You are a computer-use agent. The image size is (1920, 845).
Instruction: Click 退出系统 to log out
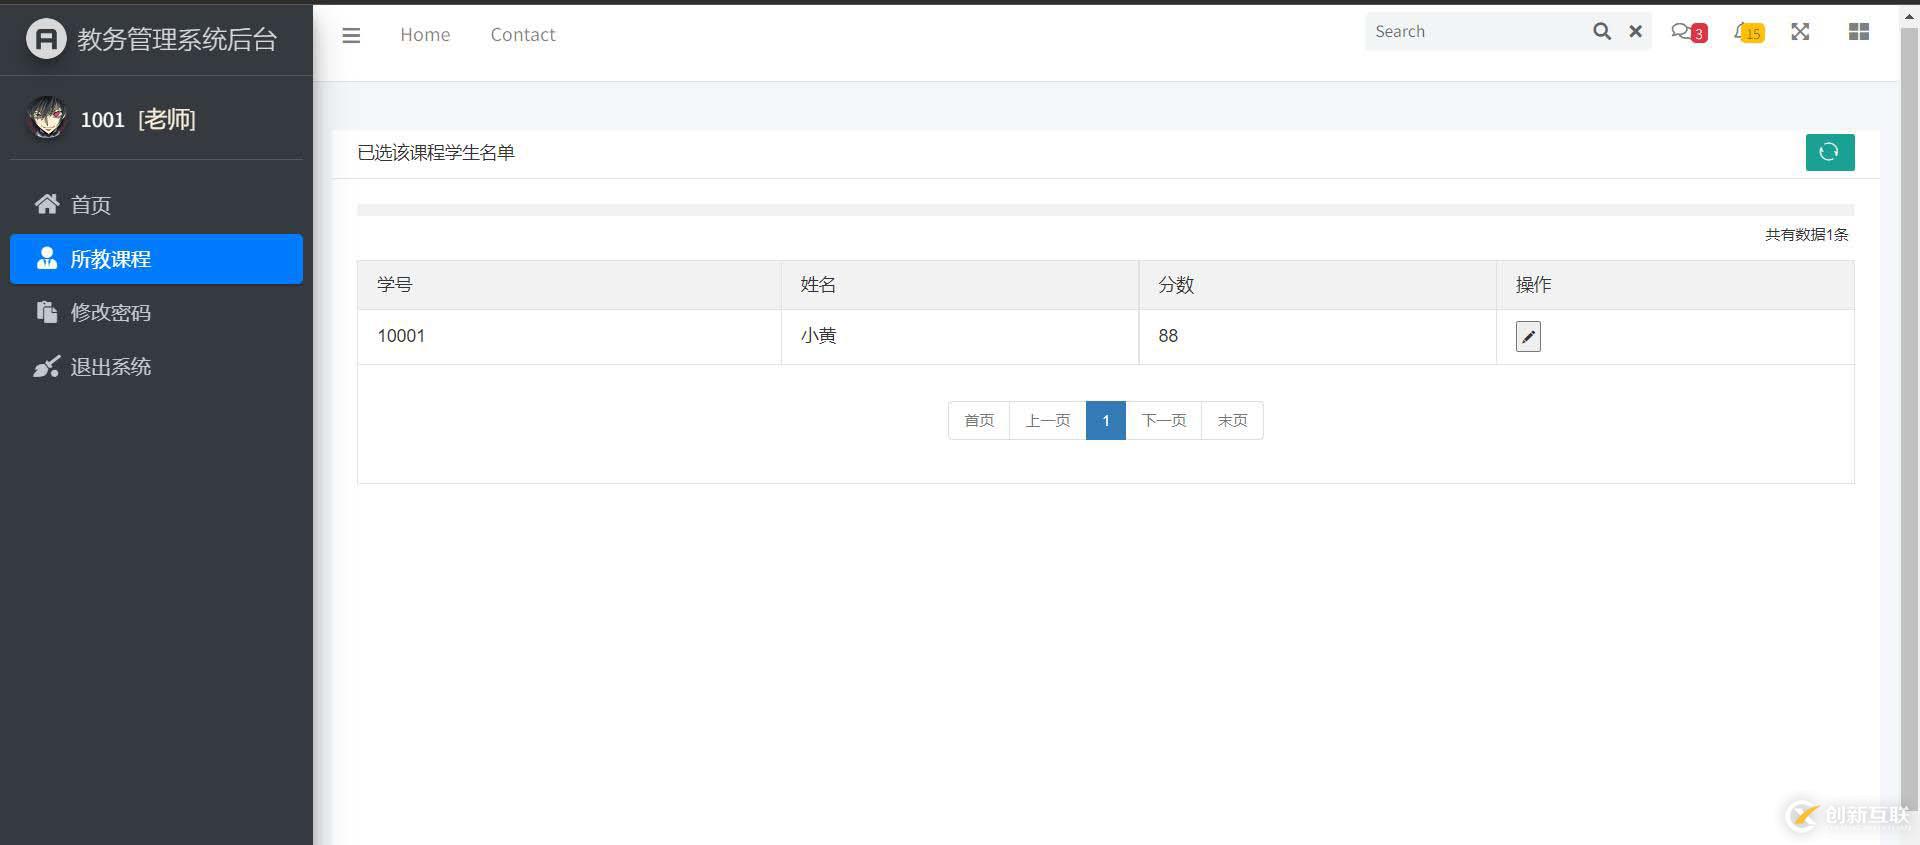110,367
